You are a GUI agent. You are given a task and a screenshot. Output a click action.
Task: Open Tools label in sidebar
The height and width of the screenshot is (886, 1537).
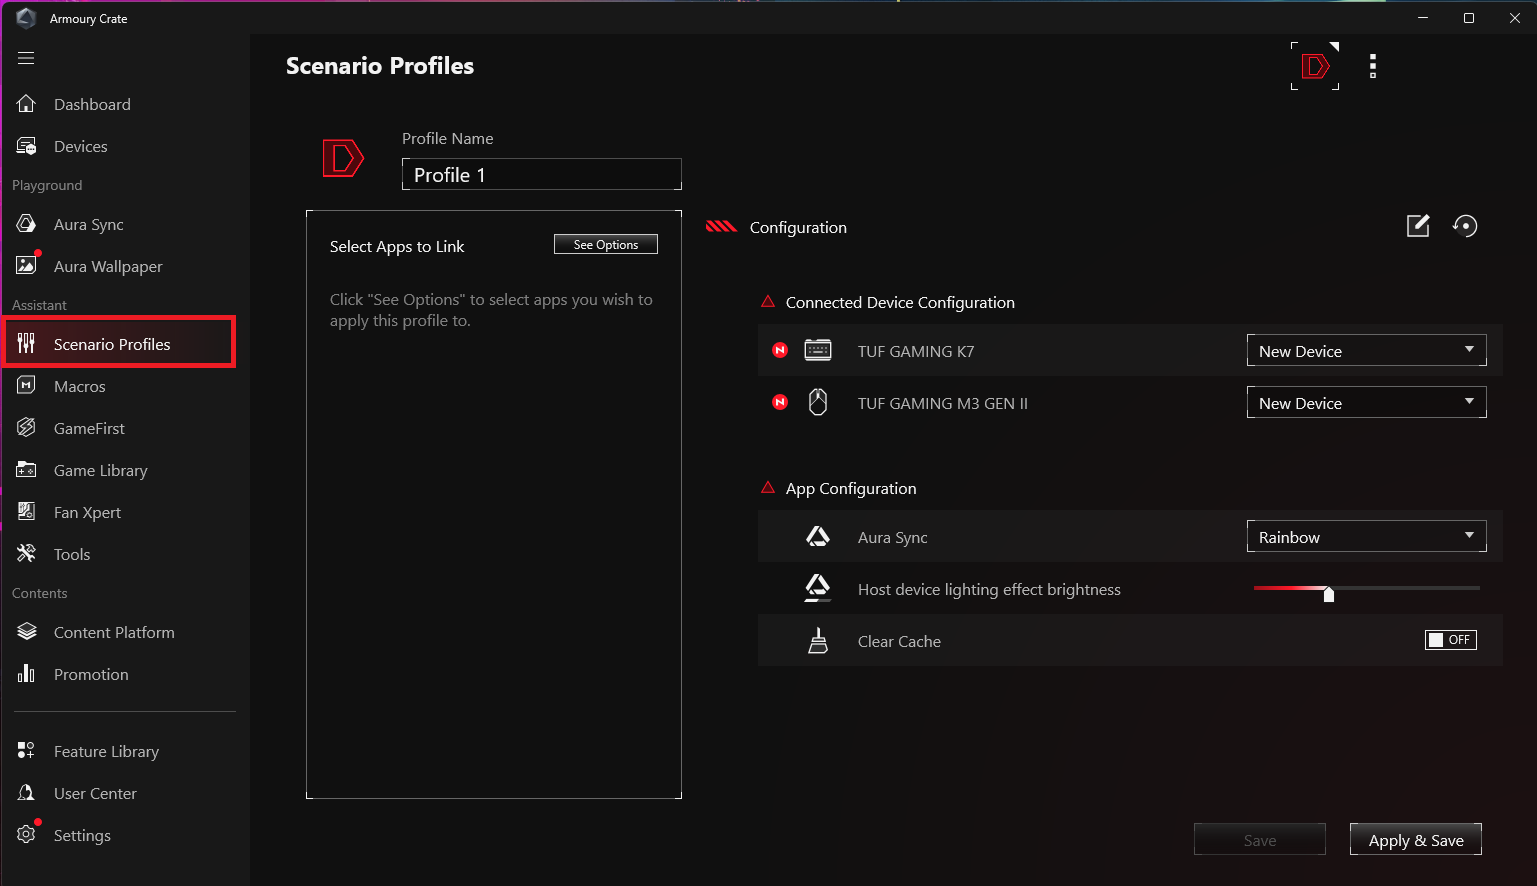[x=72, y=554]
